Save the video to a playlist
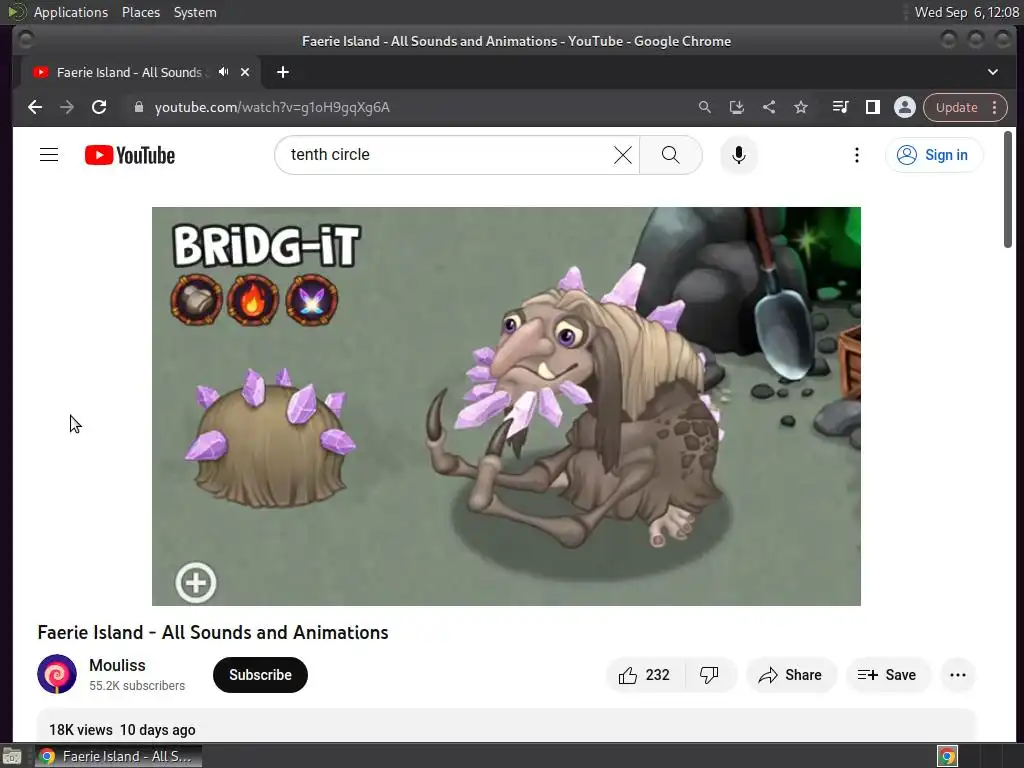 pyautogui.click(x=887, y=675)
